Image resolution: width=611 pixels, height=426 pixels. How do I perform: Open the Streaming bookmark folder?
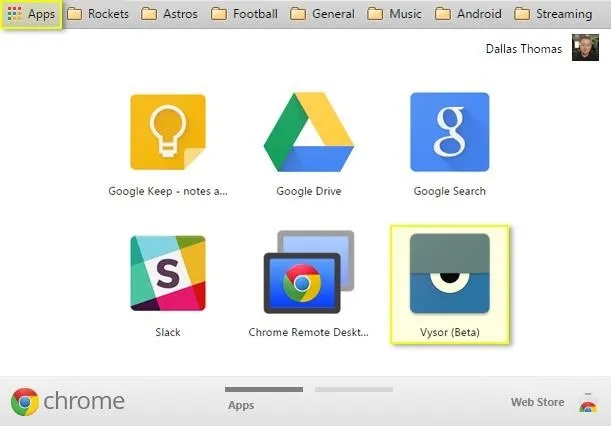[553, 14]
